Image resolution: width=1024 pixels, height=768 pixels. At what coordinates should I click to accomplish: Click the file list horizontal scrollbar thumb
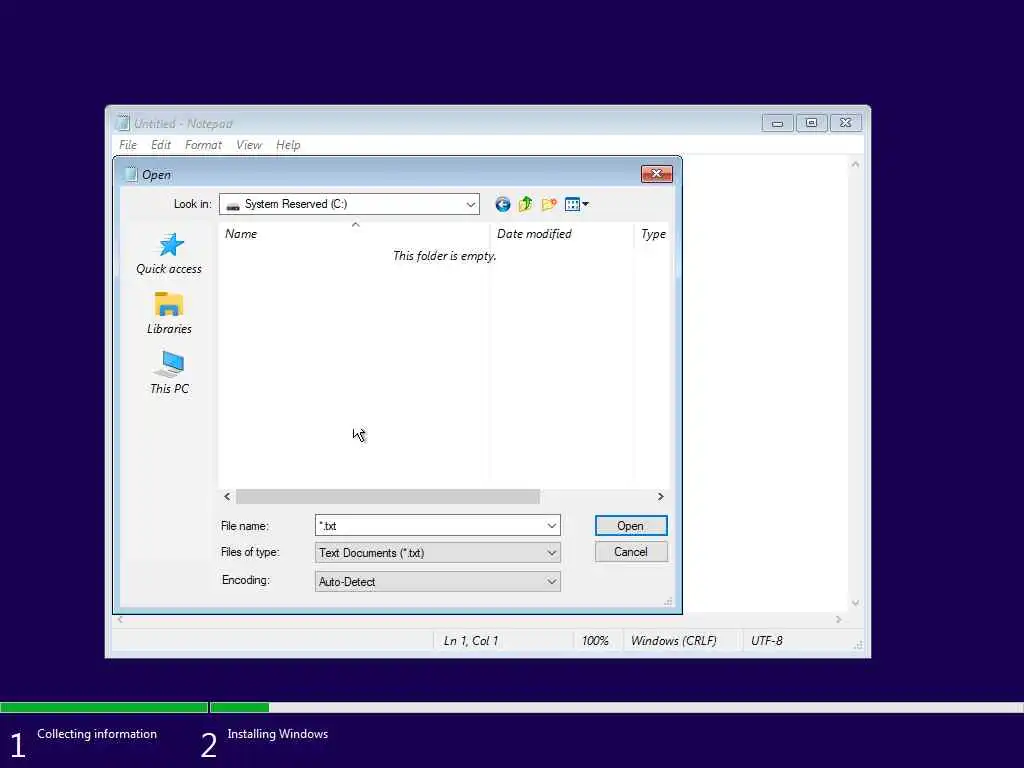(x=388, y=497)
